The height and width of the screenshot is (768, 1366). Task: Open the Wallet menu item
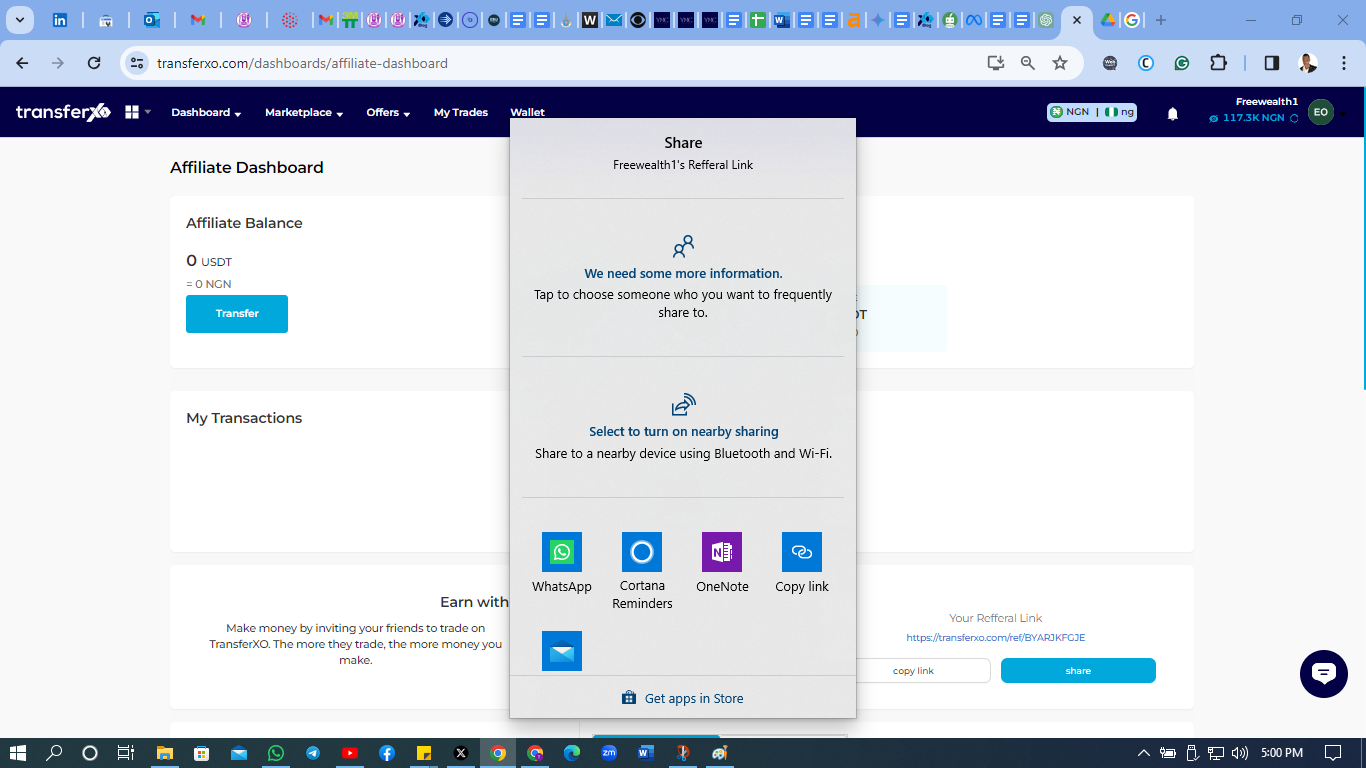point(527,113)
